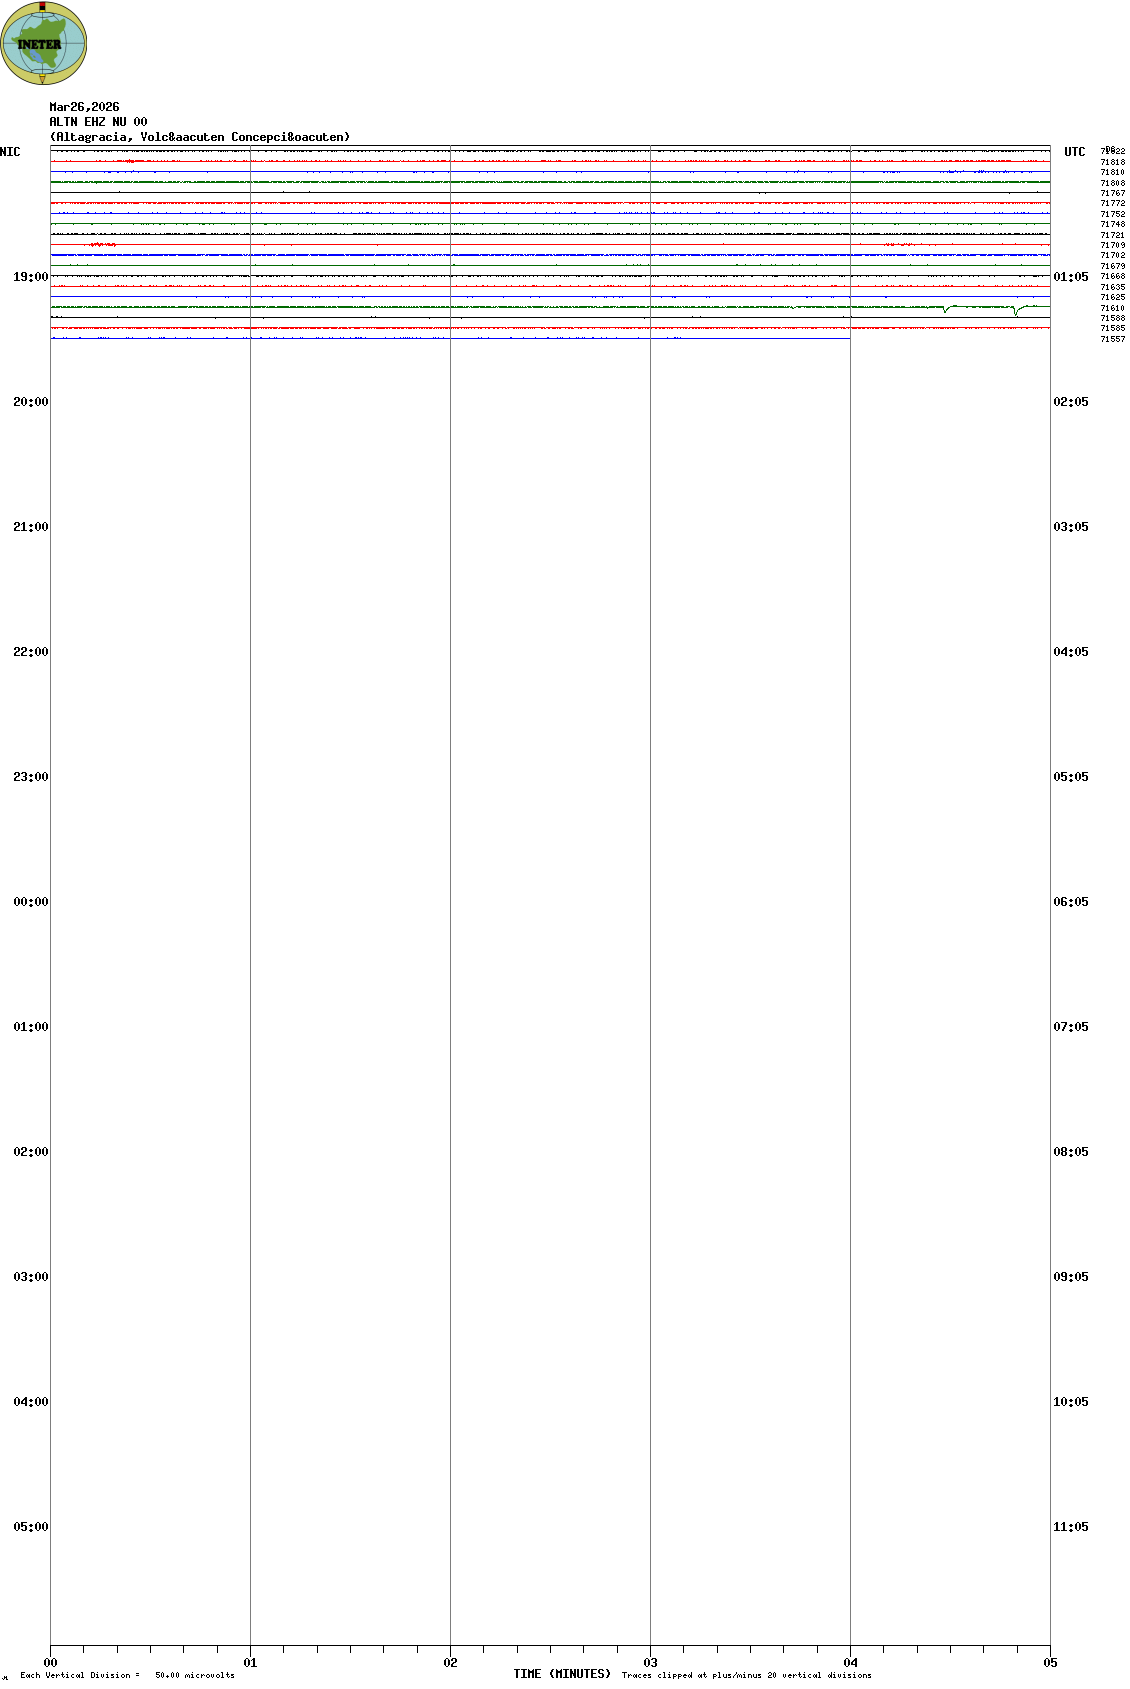Select the 01:05 UTC time label
This screenshot has width=1130, height=1689.
pyautogui.click(x=1070, y=277)
